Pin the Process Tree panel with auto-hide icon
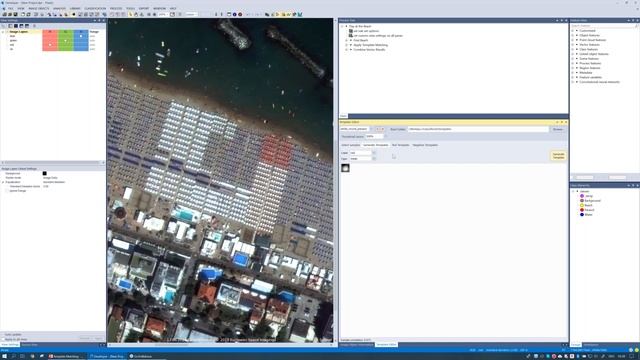Viewport: 640px width, 360px height. coord(561,20)
